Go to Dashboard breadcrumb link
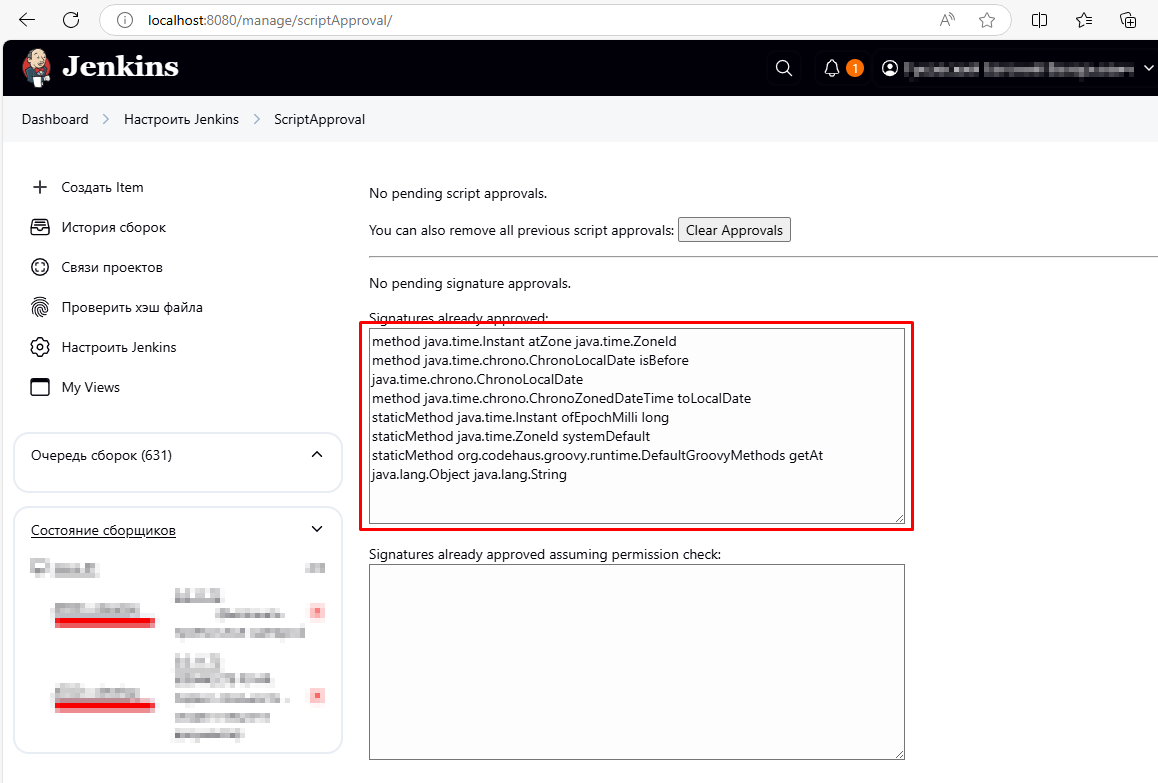 55,119
